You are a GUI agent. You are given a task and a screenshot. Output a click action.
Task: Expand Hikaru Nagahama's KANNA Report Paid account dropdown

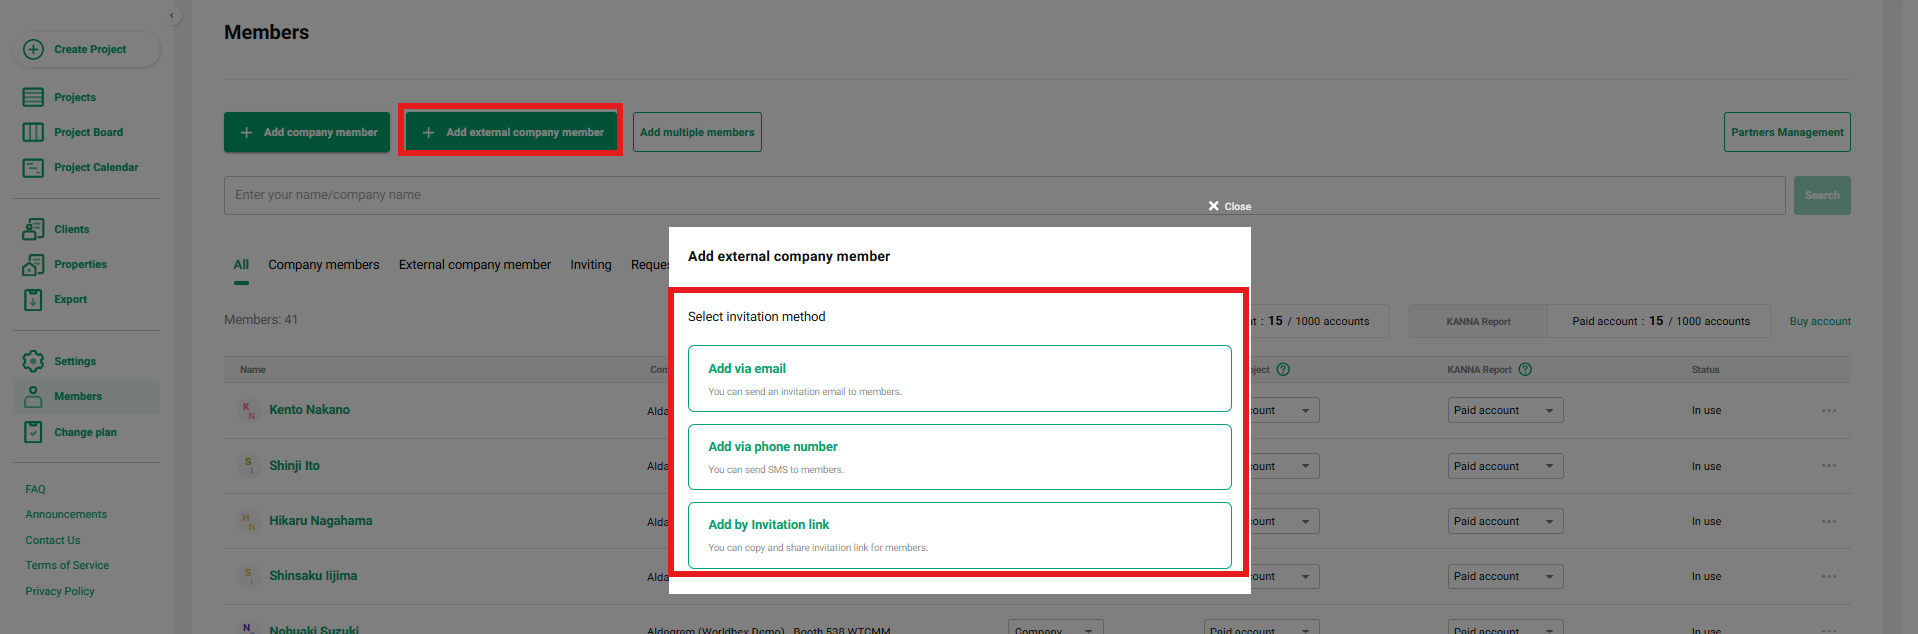[1505, 521]
